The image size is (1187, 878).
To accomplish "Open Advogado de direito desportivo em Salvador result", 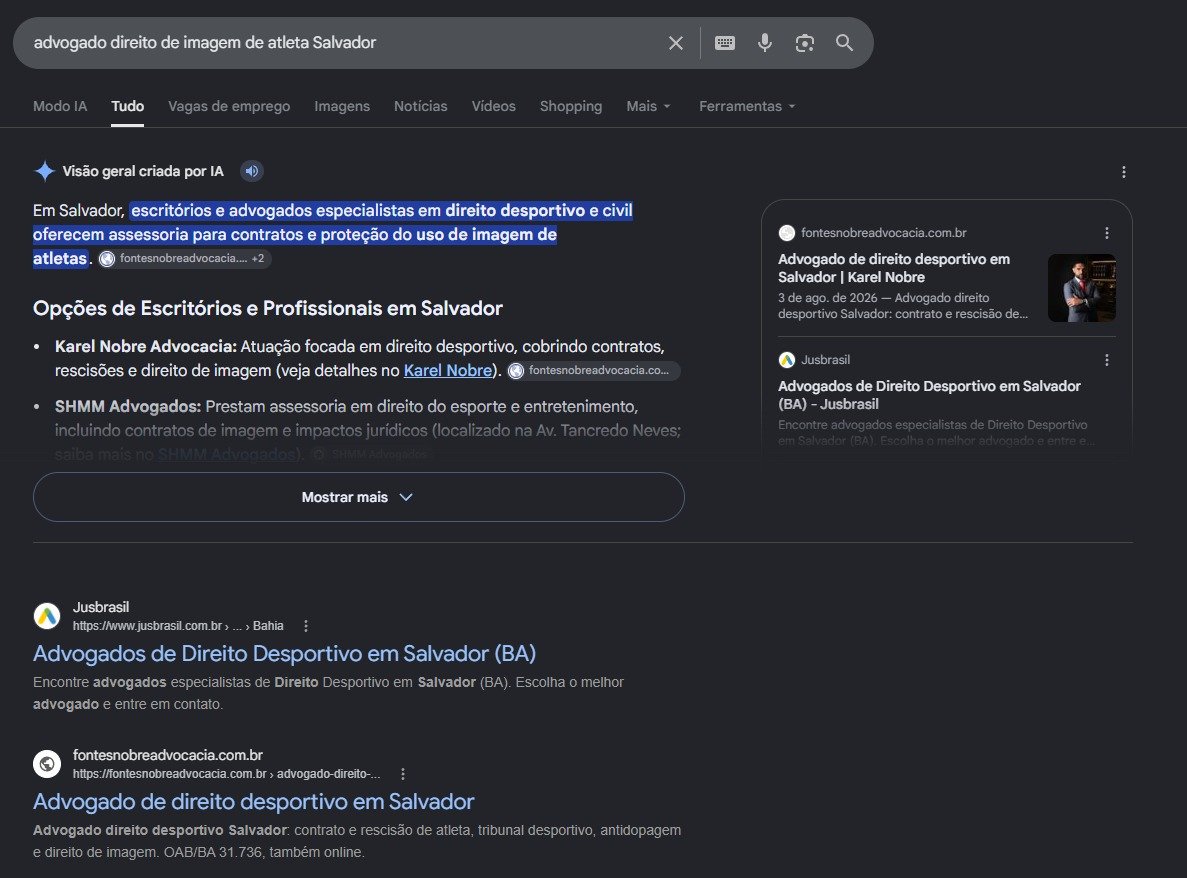I will point(254,802).
